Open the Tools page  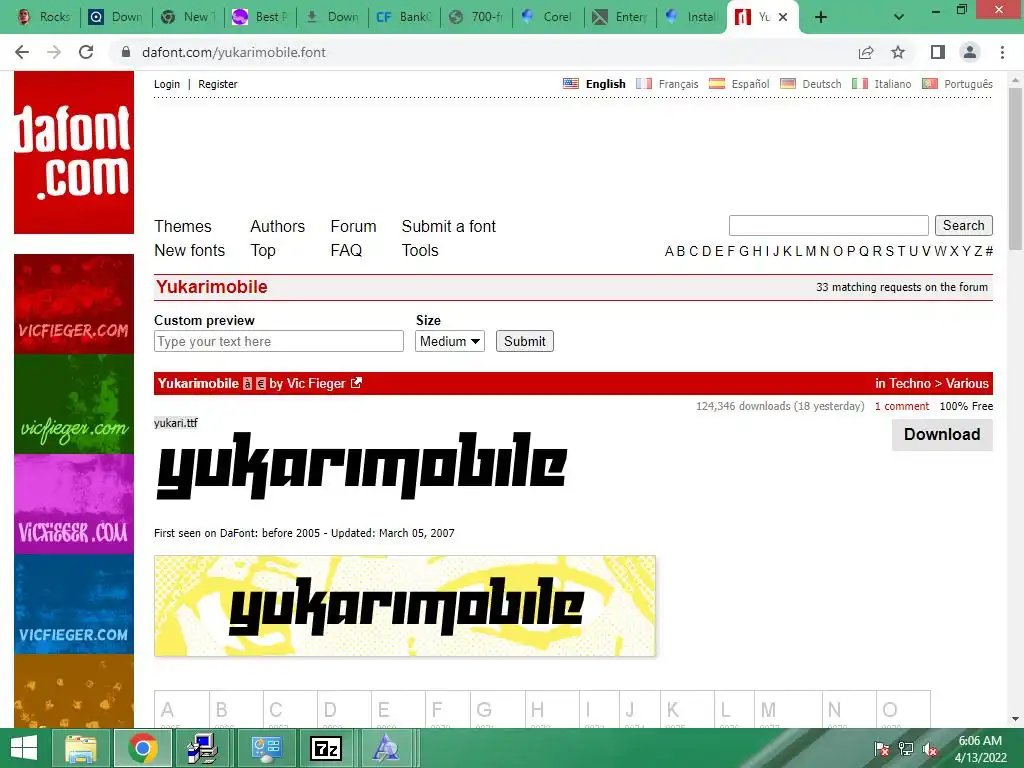pos(420,250)
